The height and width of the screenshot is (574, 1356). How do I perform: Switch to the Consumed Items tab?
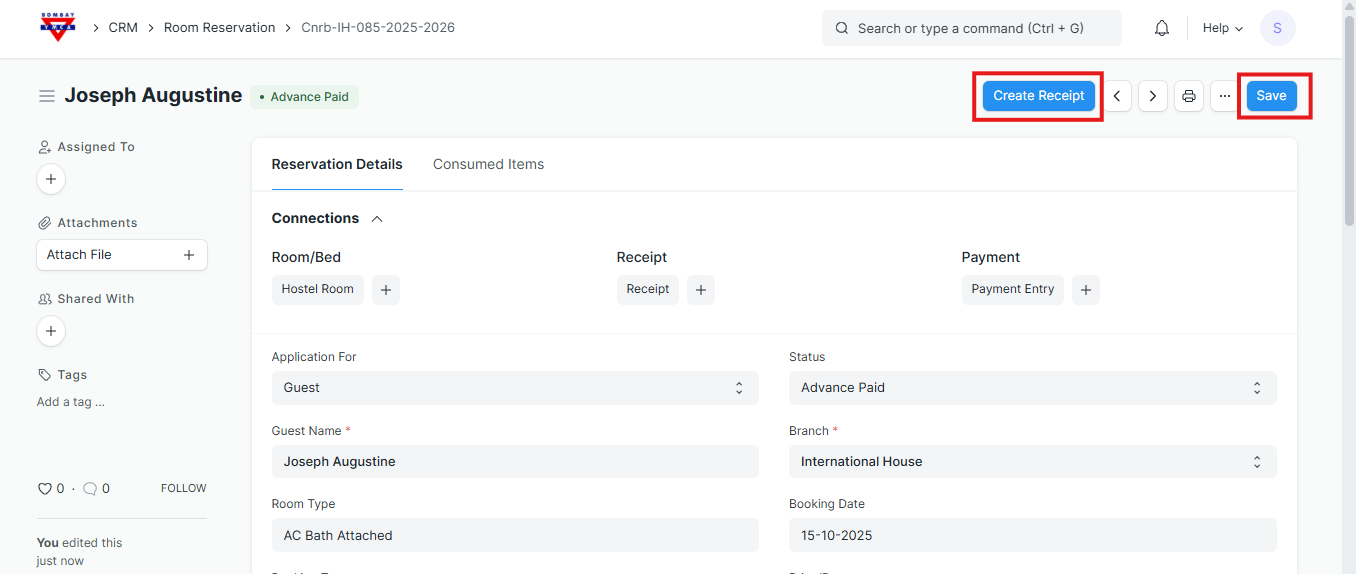click(x=488, y=165)
